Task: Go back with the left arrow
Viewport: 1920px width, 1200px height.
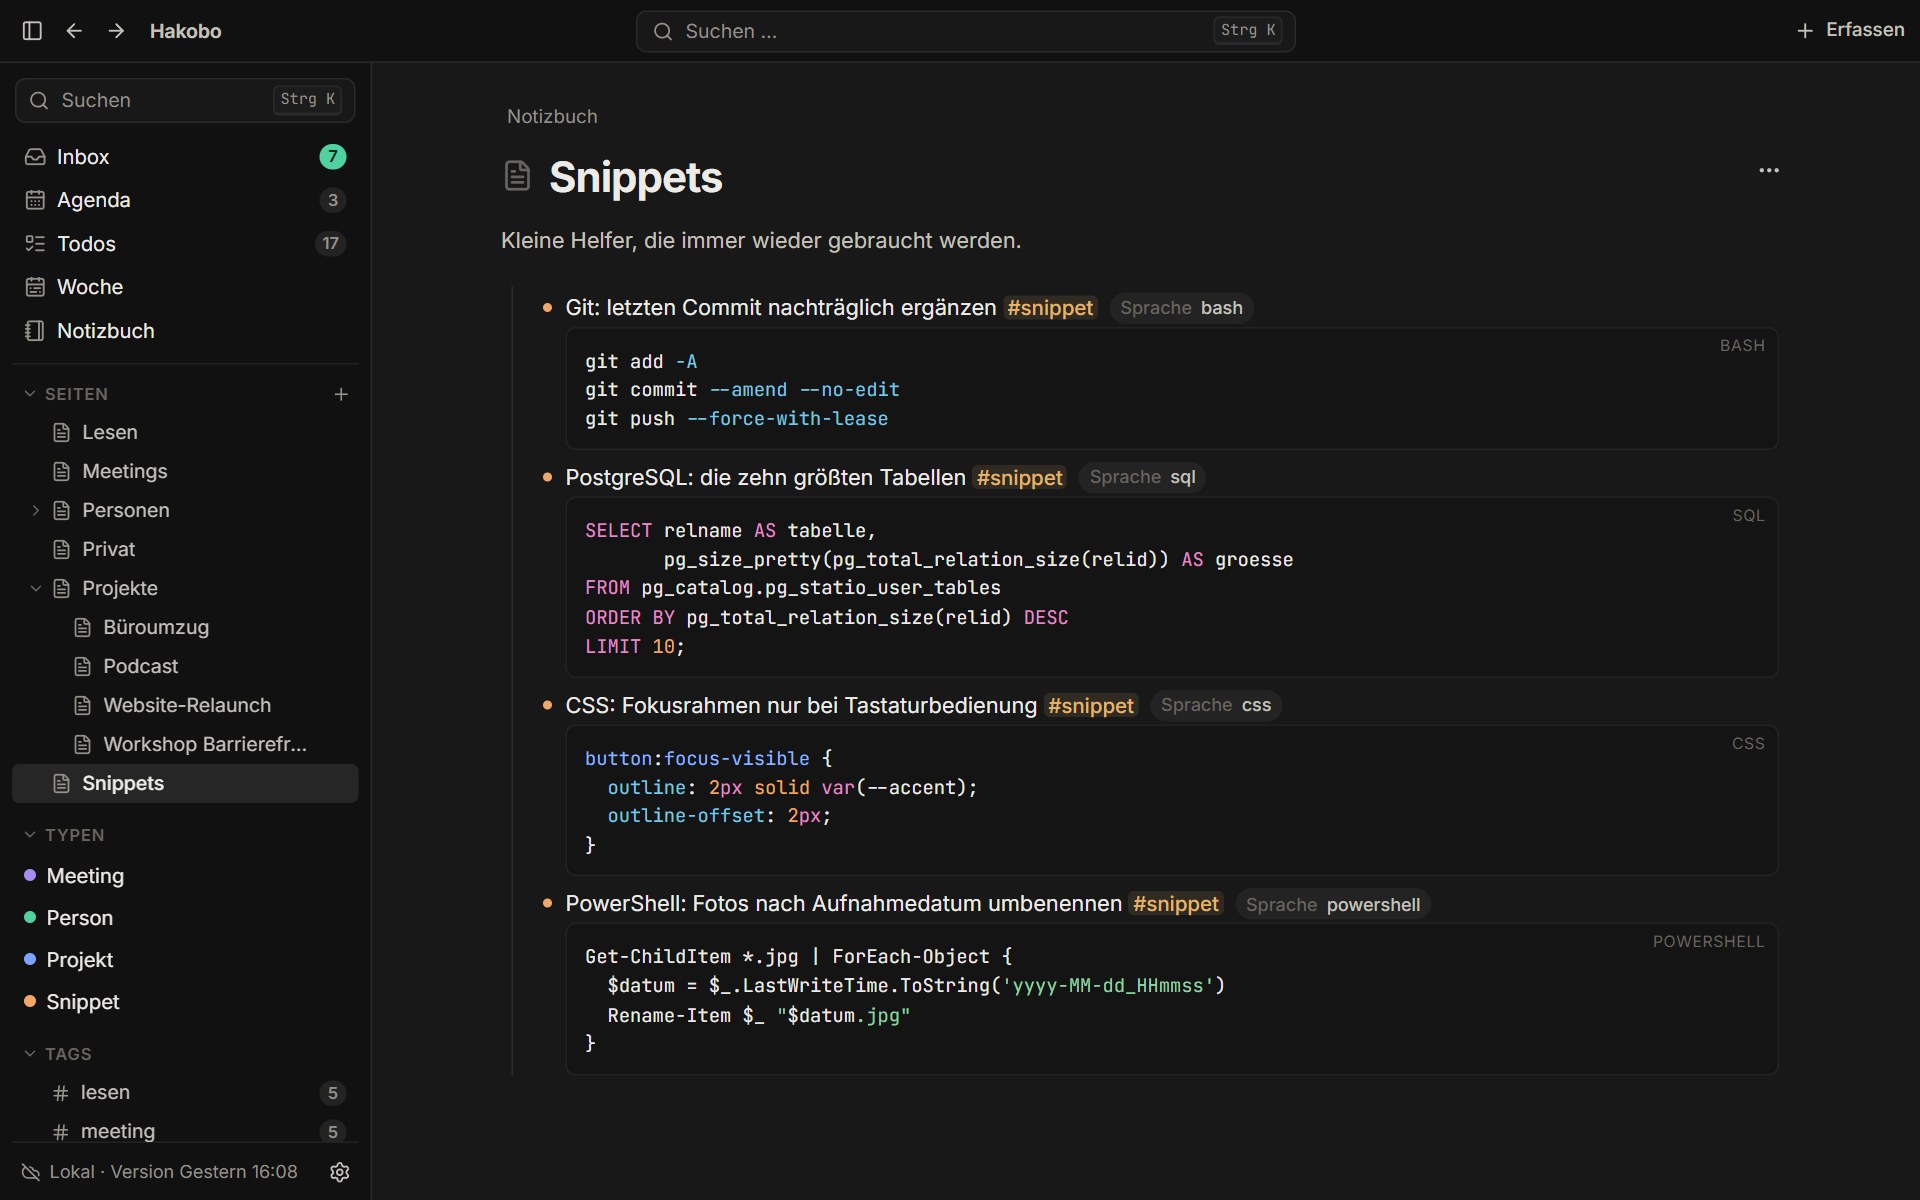Action: tap(74, 31)
